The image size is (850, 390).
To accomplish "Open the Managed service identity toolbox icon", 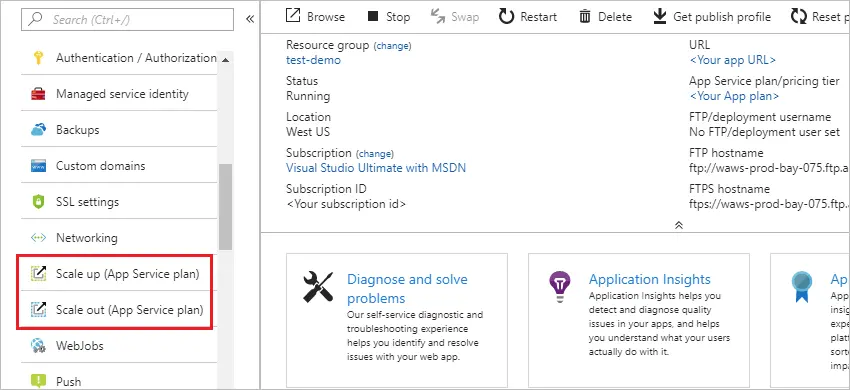I will (38, 94).
